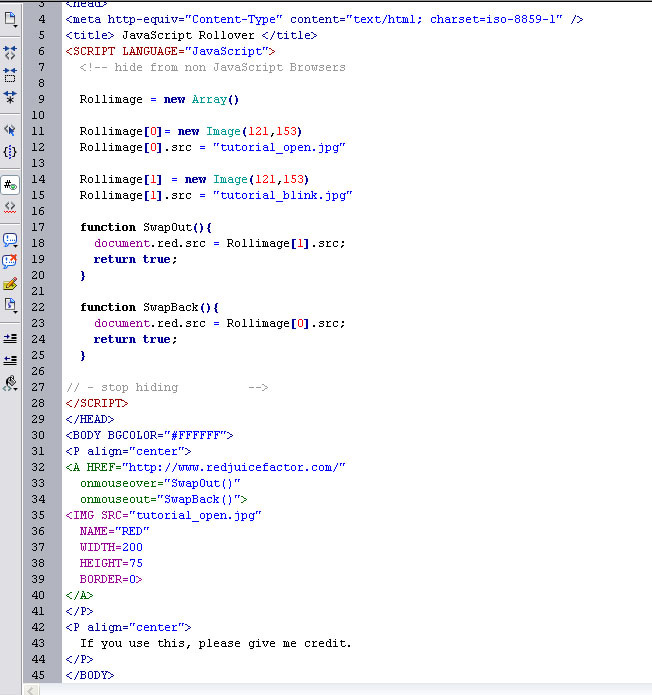
Task: Click '<IMG SRC="tutorial_open.jpg"' on line 35
Action: click(x=164, y=515)
